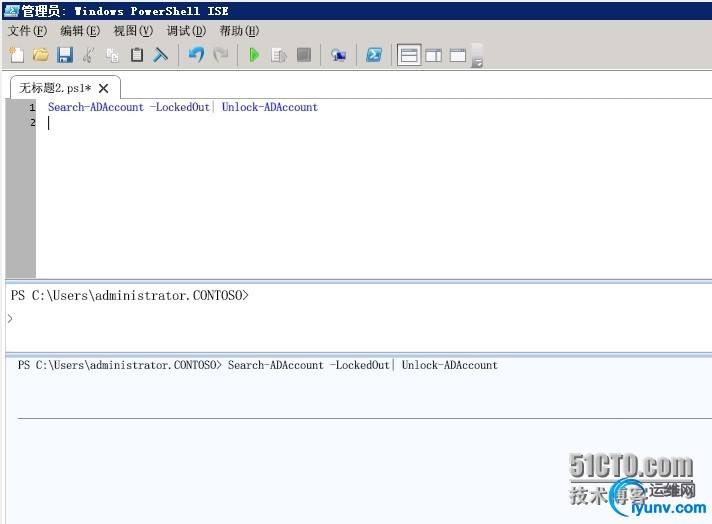
Task: Clear the output pane icon
Action: click(x=161, y=55)
